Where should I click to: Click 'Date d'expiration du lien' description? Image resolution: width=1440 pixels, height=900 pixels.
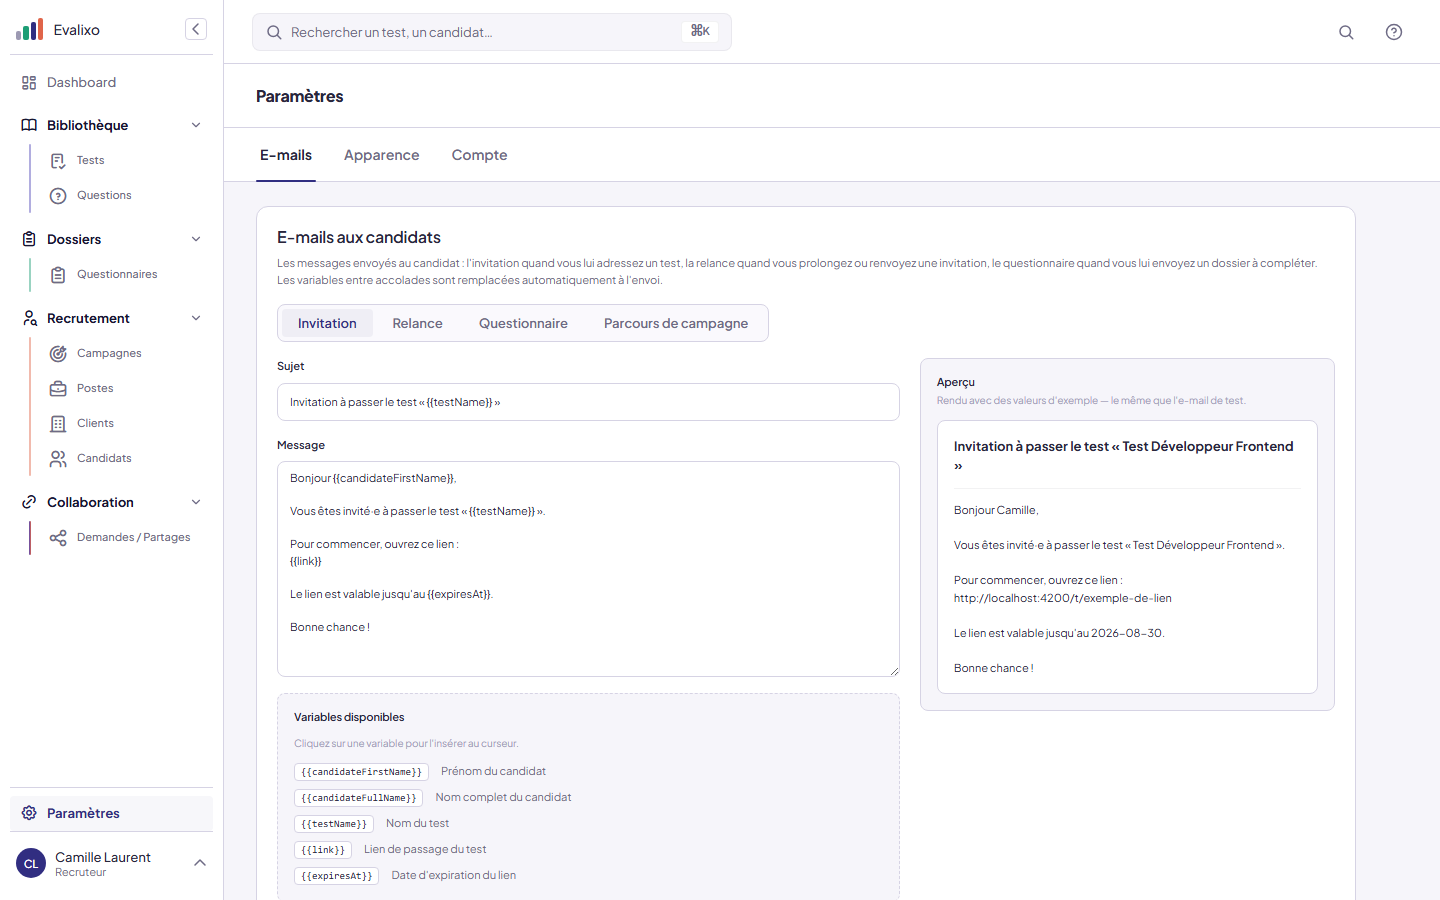tap(454, 875)
